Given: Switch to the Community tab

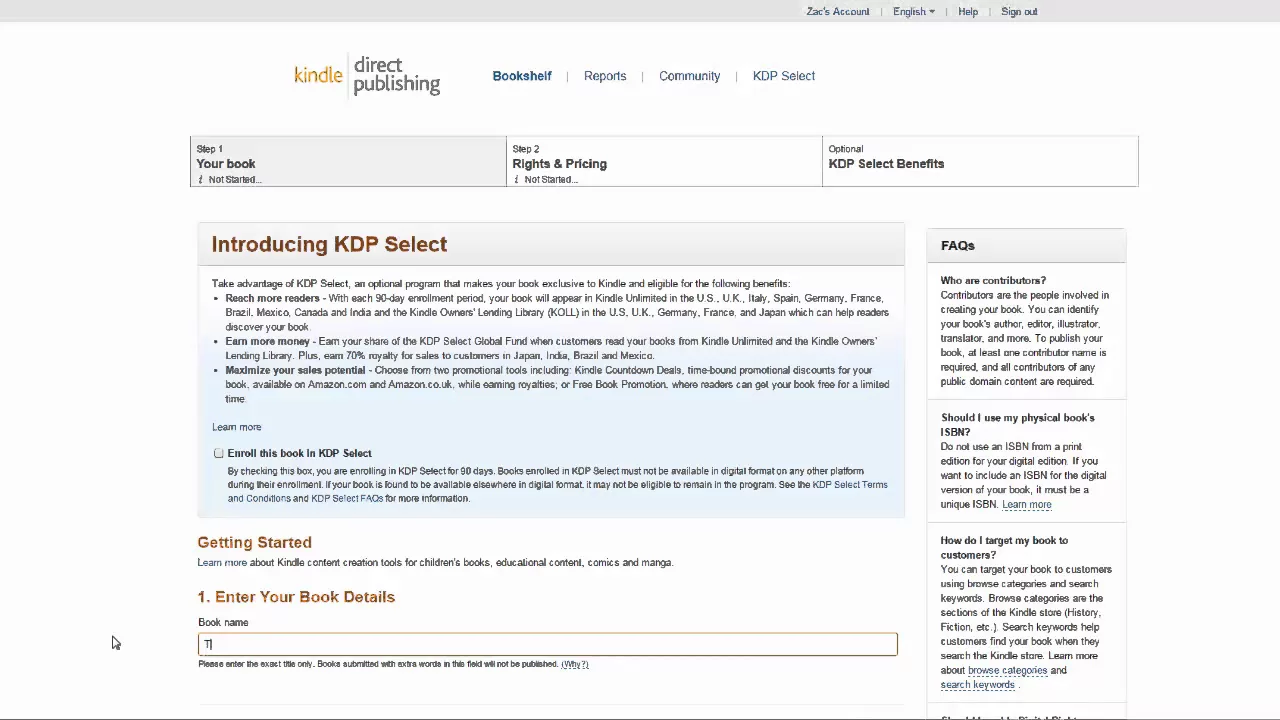Looking at the screenshot, I should [689, 76].
